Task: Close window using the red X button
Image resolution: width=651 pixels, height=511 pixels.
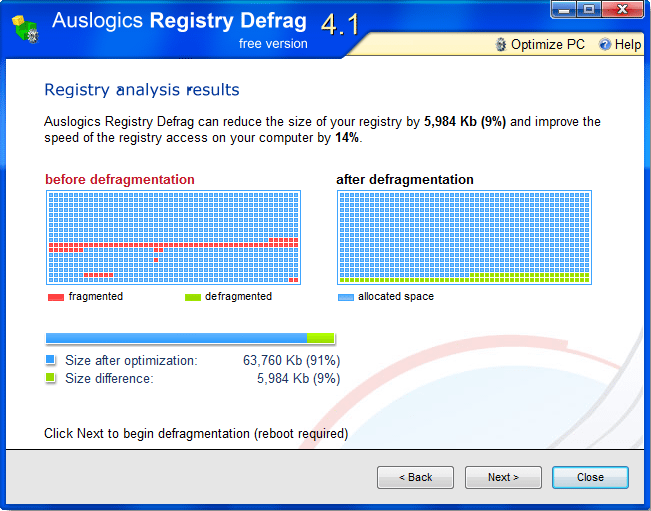Action: point(622,9)
